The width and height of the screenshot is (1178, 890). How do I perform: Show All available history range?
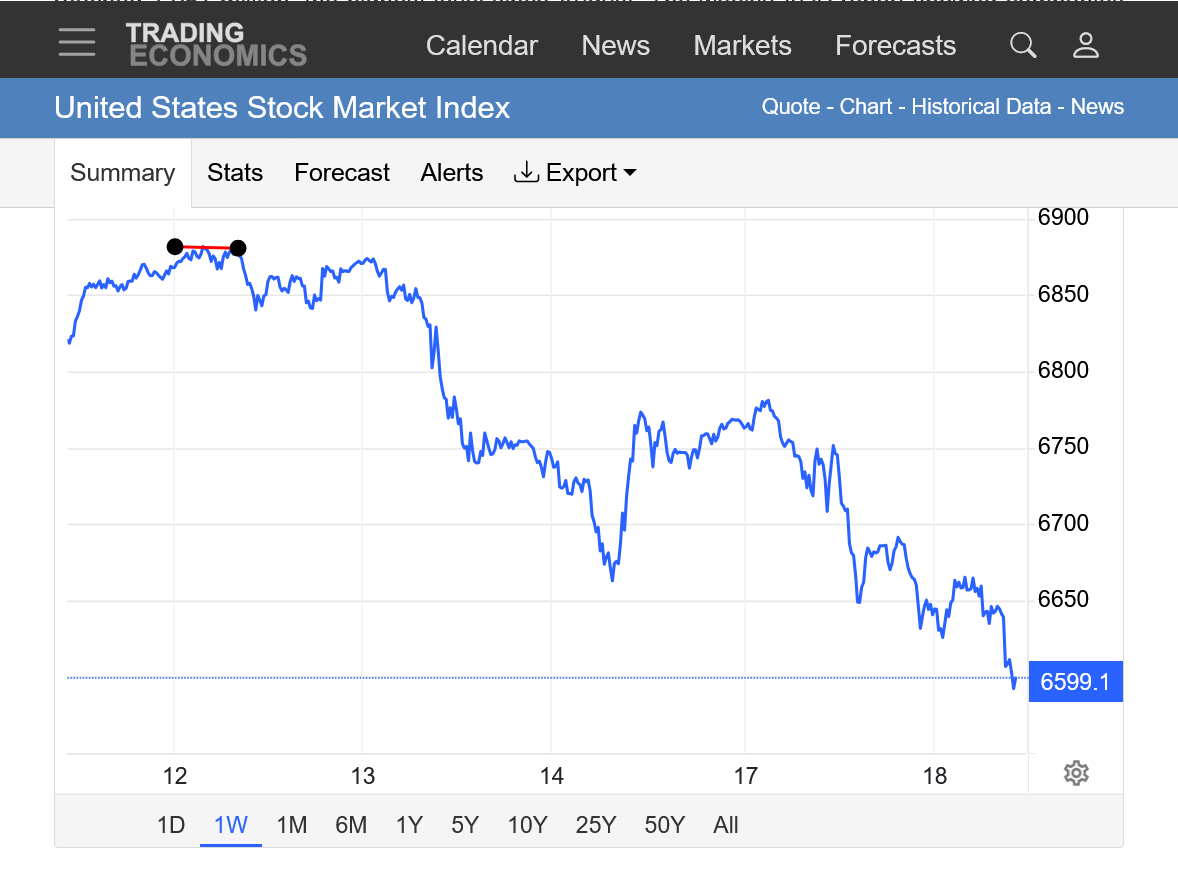pos(726,825)
